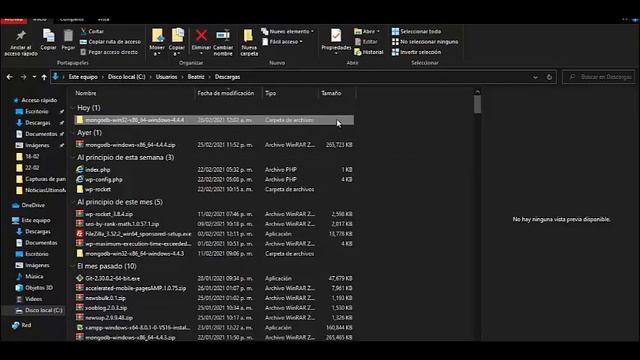The image size is (640, 360).
Task: Click Disco local (C:) breadcrumb
Action: pyautogui.click(x=127, y=77)
